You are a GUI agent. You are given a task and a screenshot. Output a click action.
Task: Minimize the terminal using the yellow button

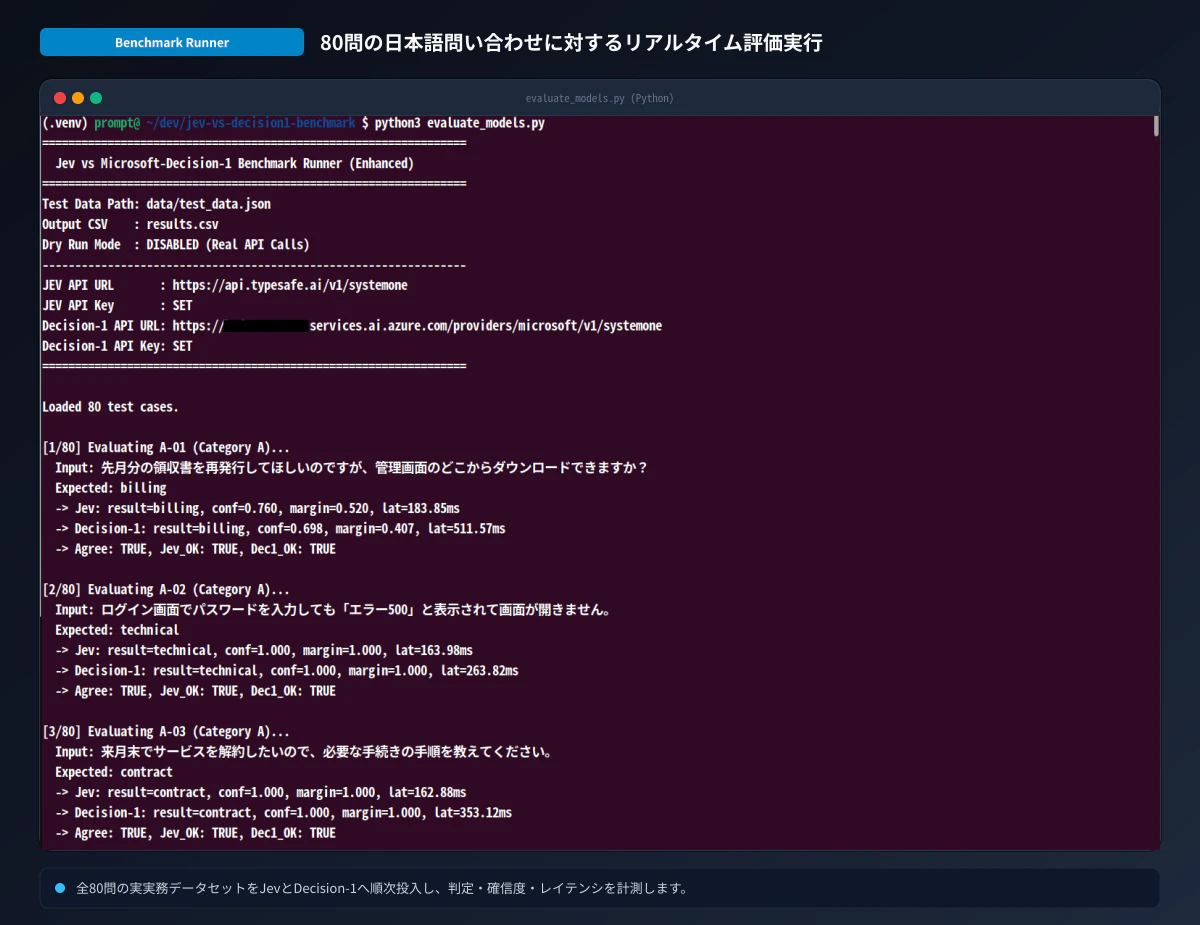click(x=78, y=98)
